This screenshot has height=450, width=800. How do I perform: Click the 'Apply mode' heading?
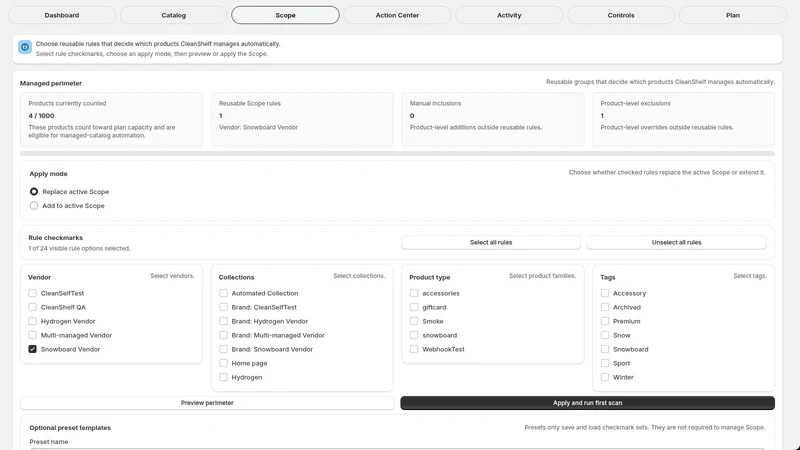point(48,174)
